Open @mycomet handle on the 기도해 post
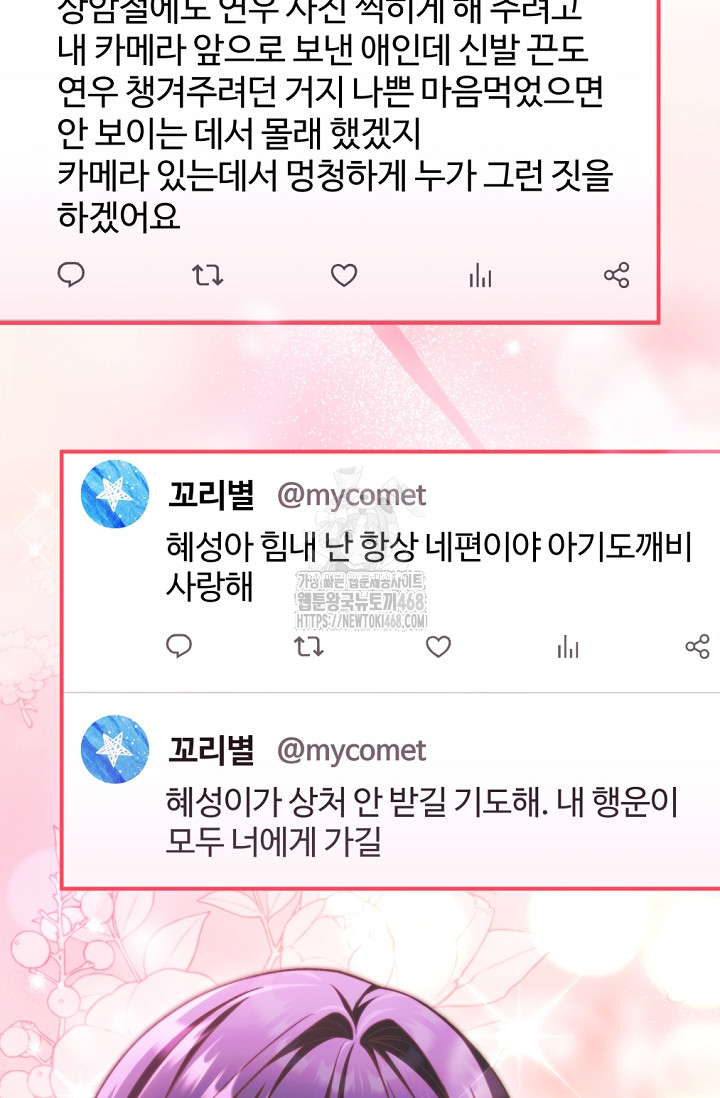The height and width of the screenshot is (1098, 720). (352, 751)
